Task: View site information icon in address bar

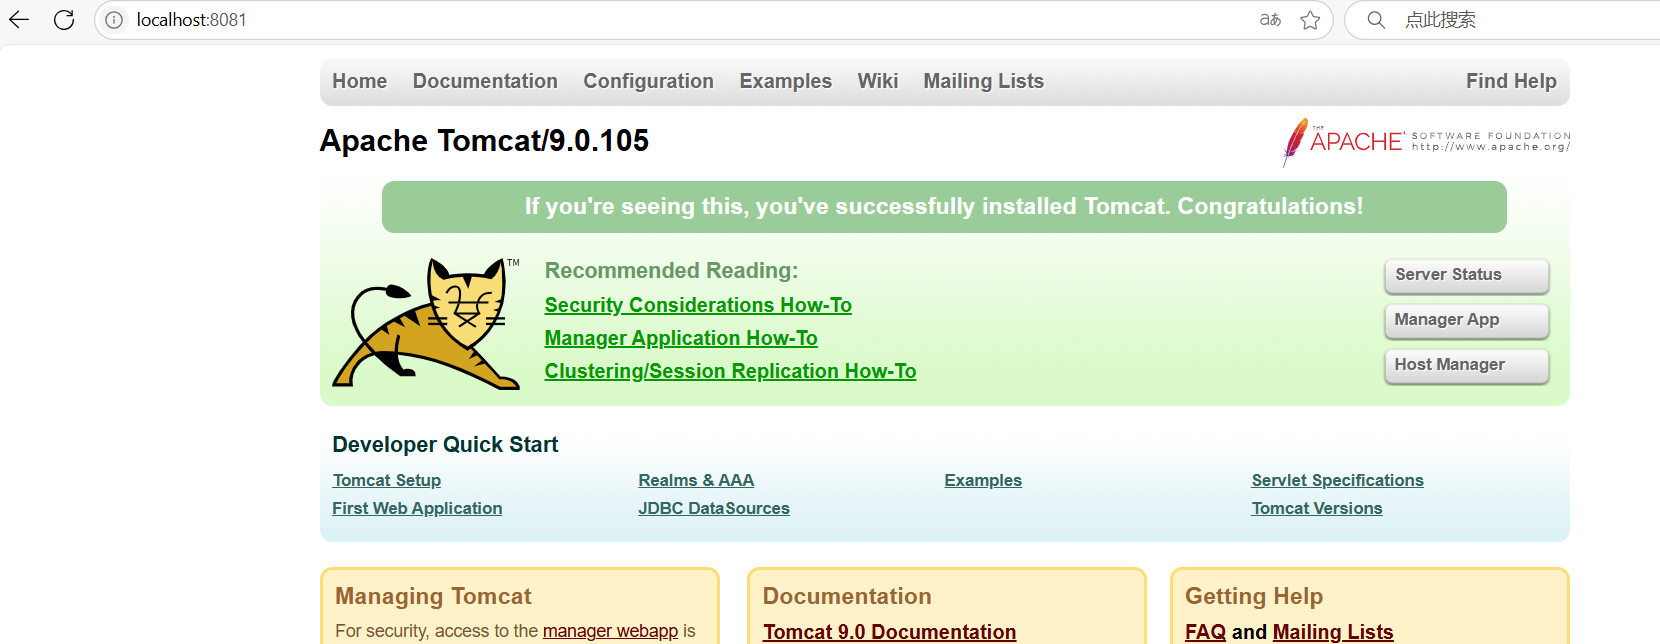Action: 114,20
